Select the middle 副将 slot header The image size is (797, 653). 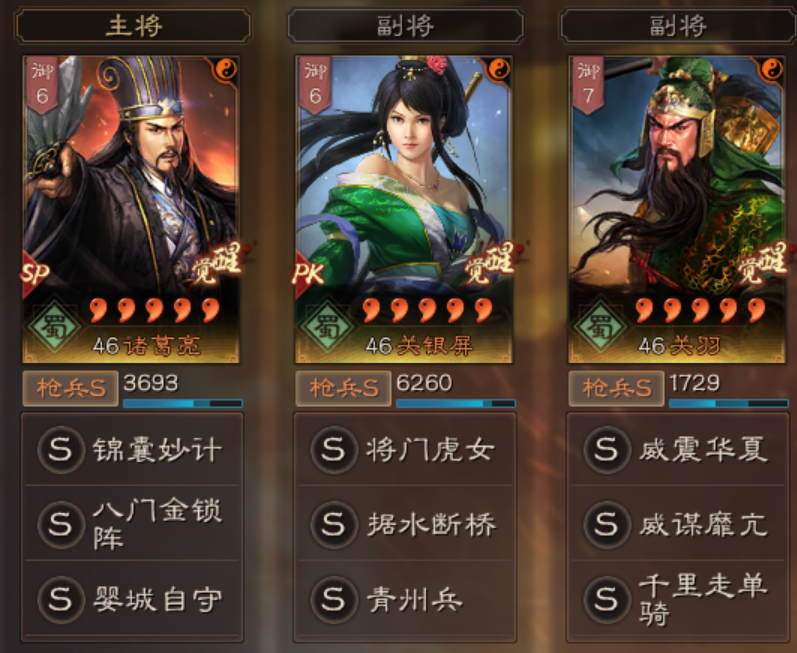[406, 25]
